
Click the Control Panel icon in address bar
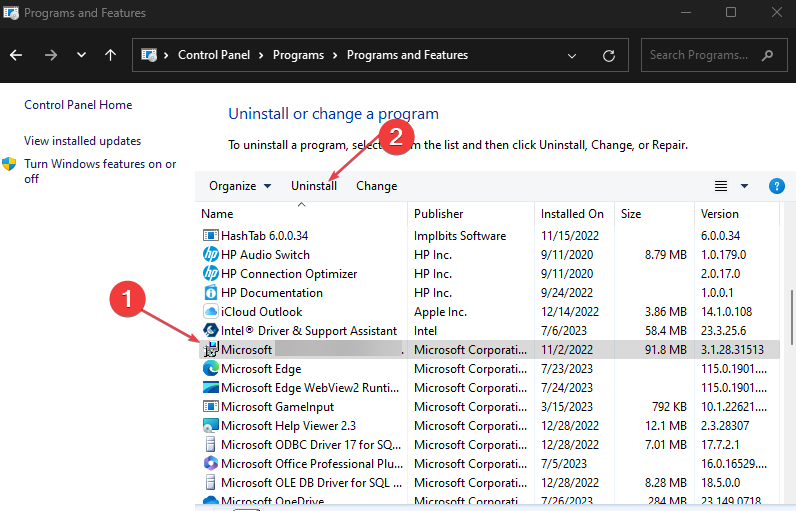(149, 55)
